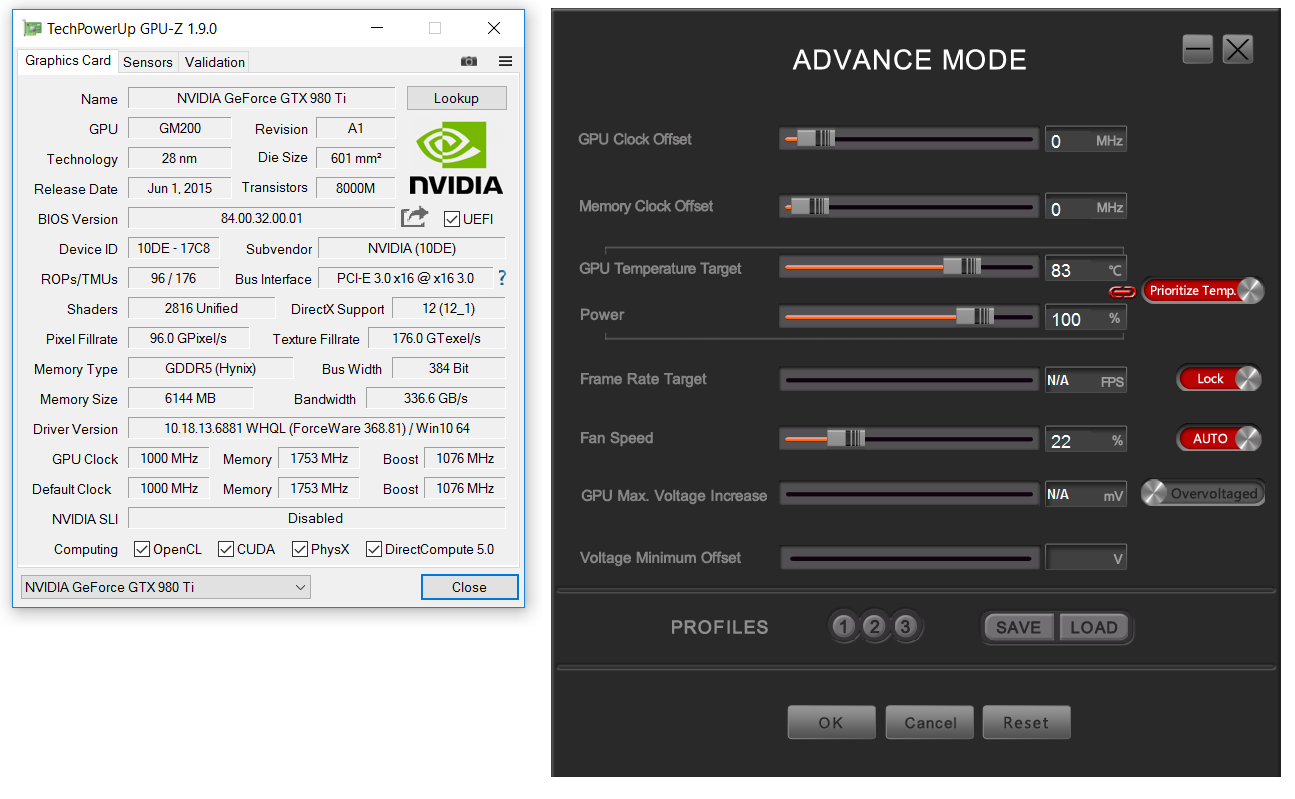Click the SAVE profile button
This screenshot has height=799, width=1295.
1019,627
